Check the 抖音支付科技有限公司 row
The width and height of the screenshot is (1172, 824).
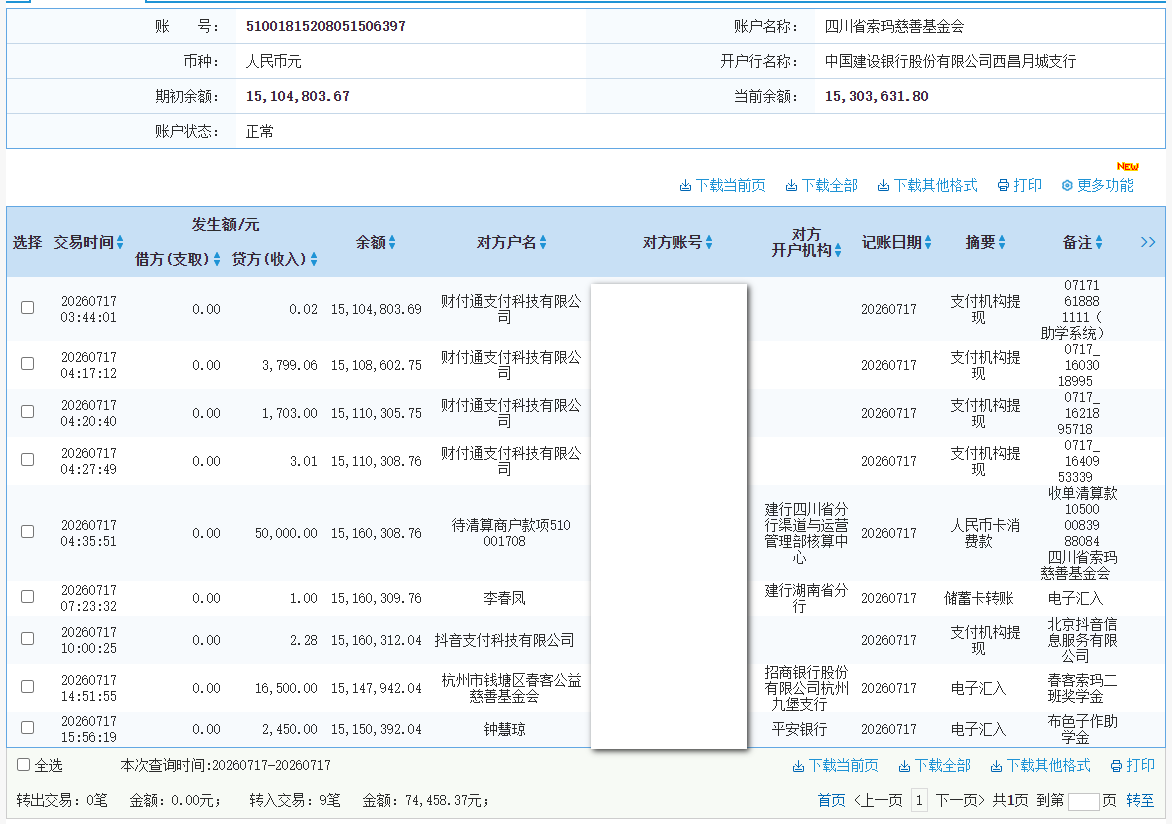pos(28,639)
